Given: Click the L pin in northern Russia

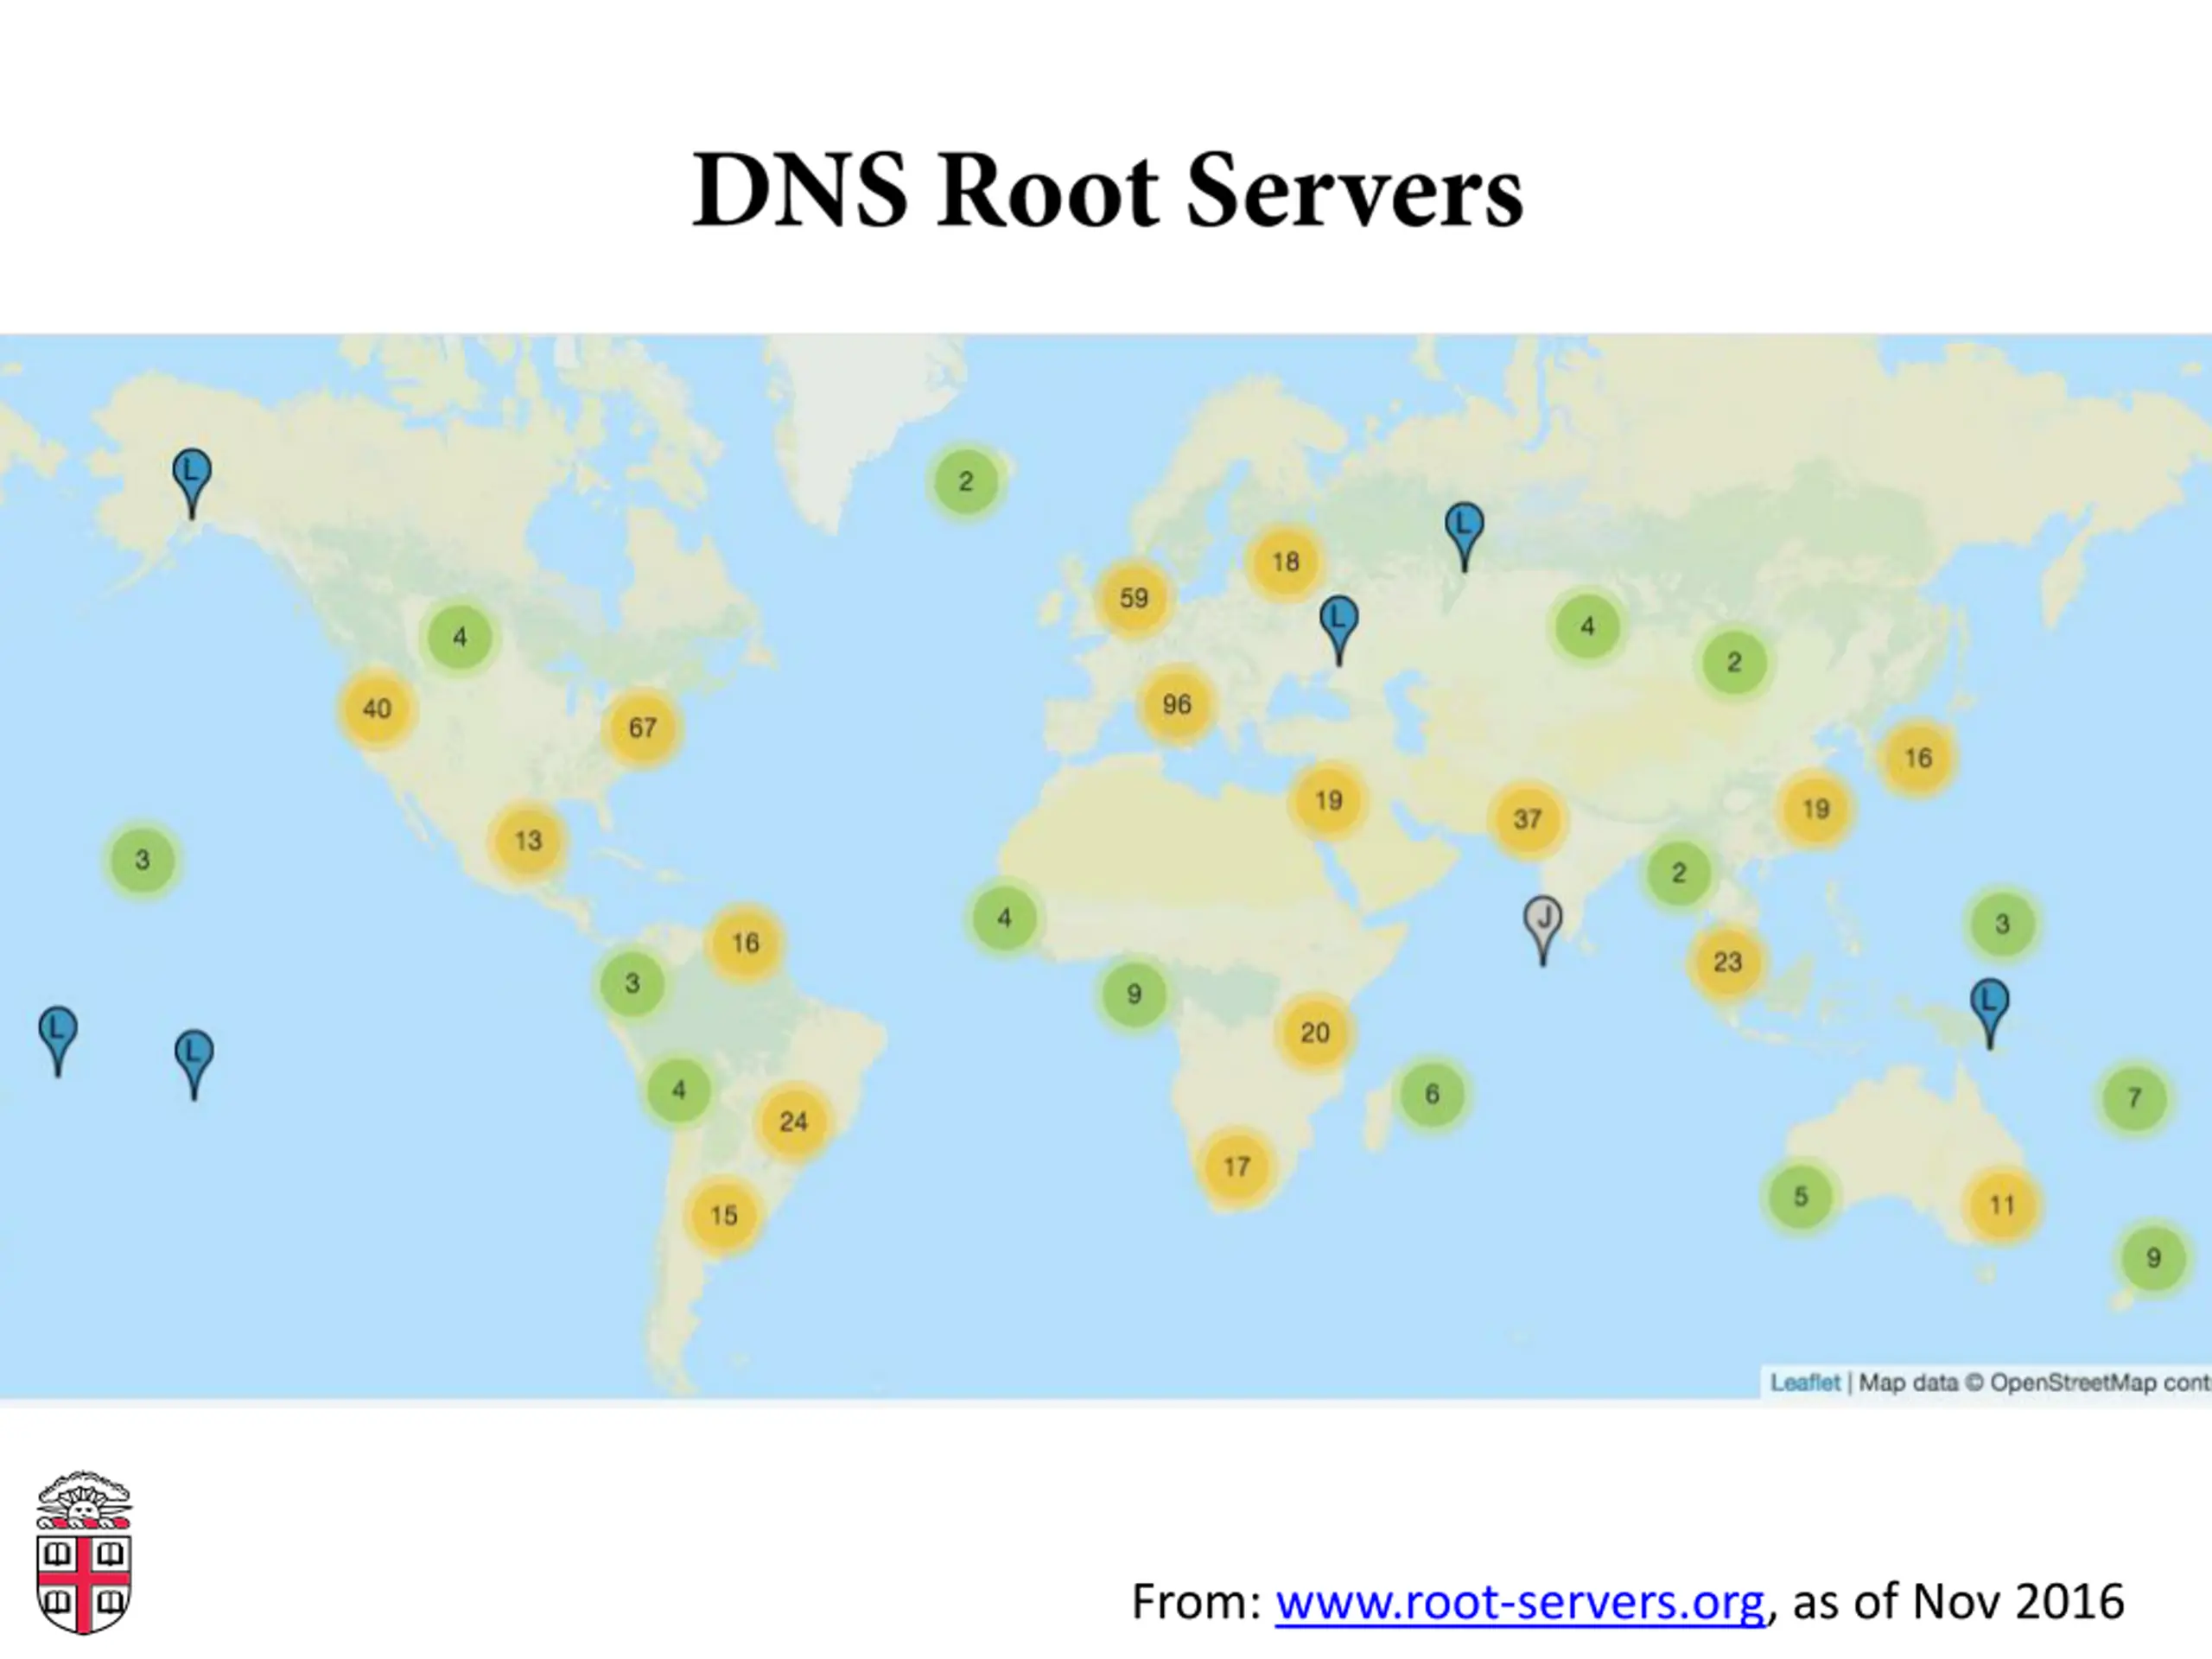Looking at the screenshot, I should [1464, 538].
